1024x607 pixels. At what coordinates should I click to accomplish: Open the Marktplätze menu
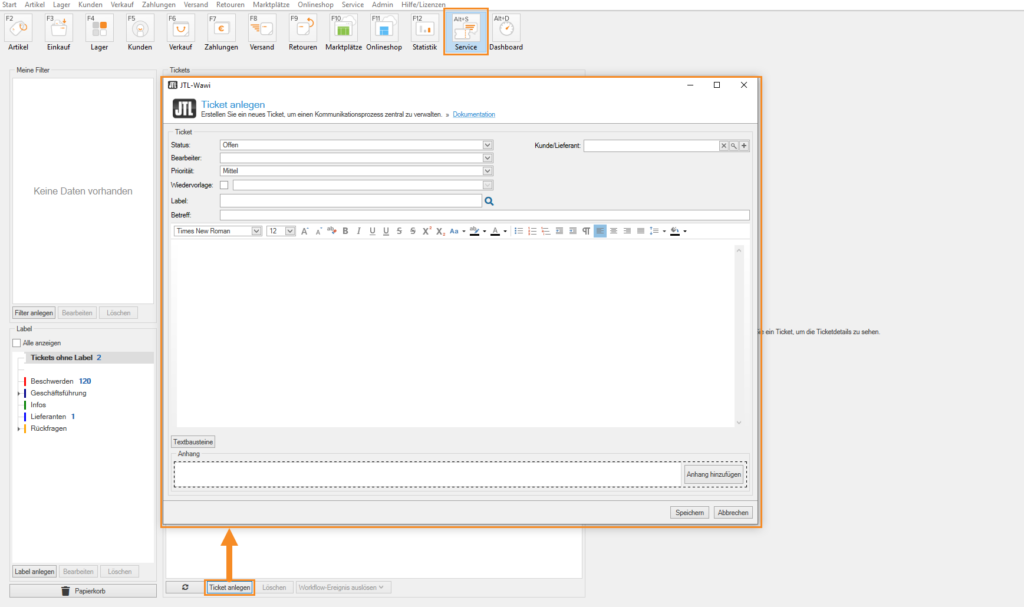pos(272,5)
